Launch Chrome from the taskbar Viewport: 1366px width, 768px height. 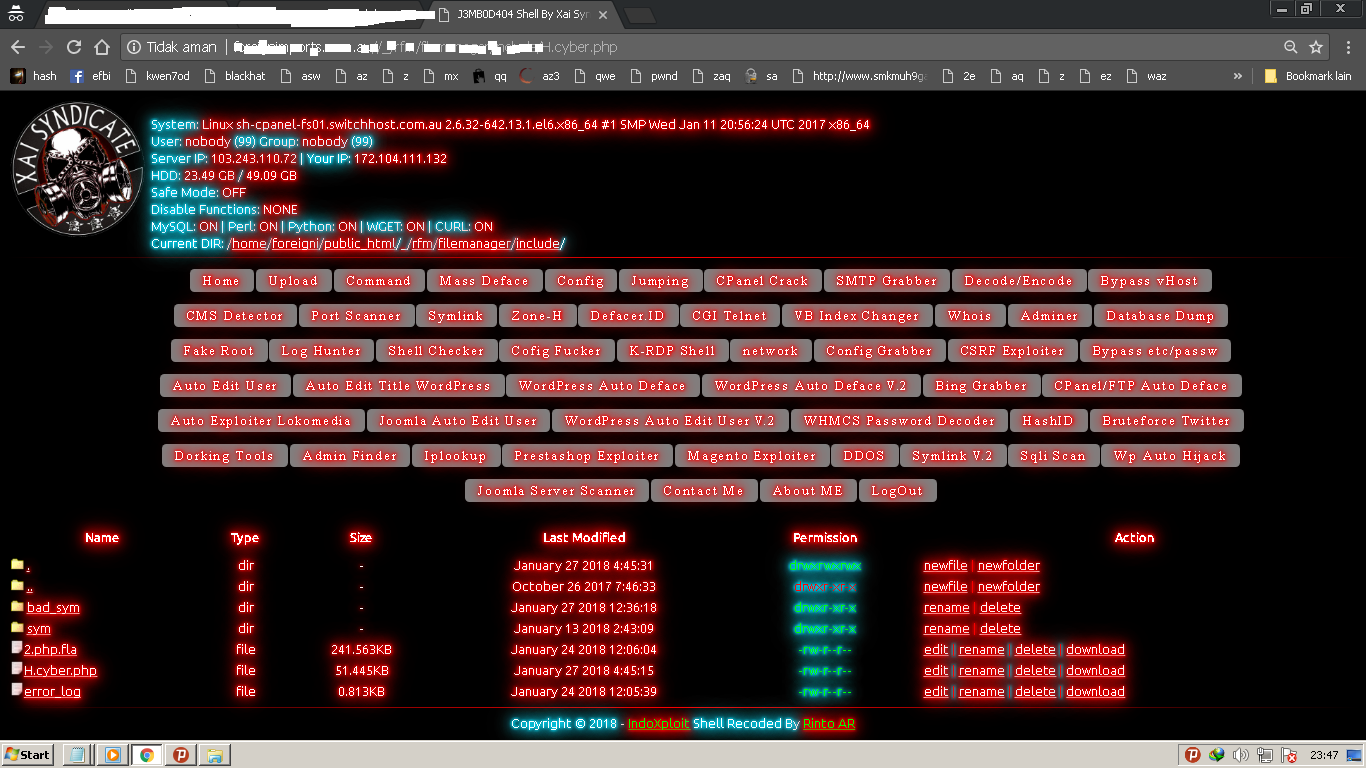[x=146, y=755]
